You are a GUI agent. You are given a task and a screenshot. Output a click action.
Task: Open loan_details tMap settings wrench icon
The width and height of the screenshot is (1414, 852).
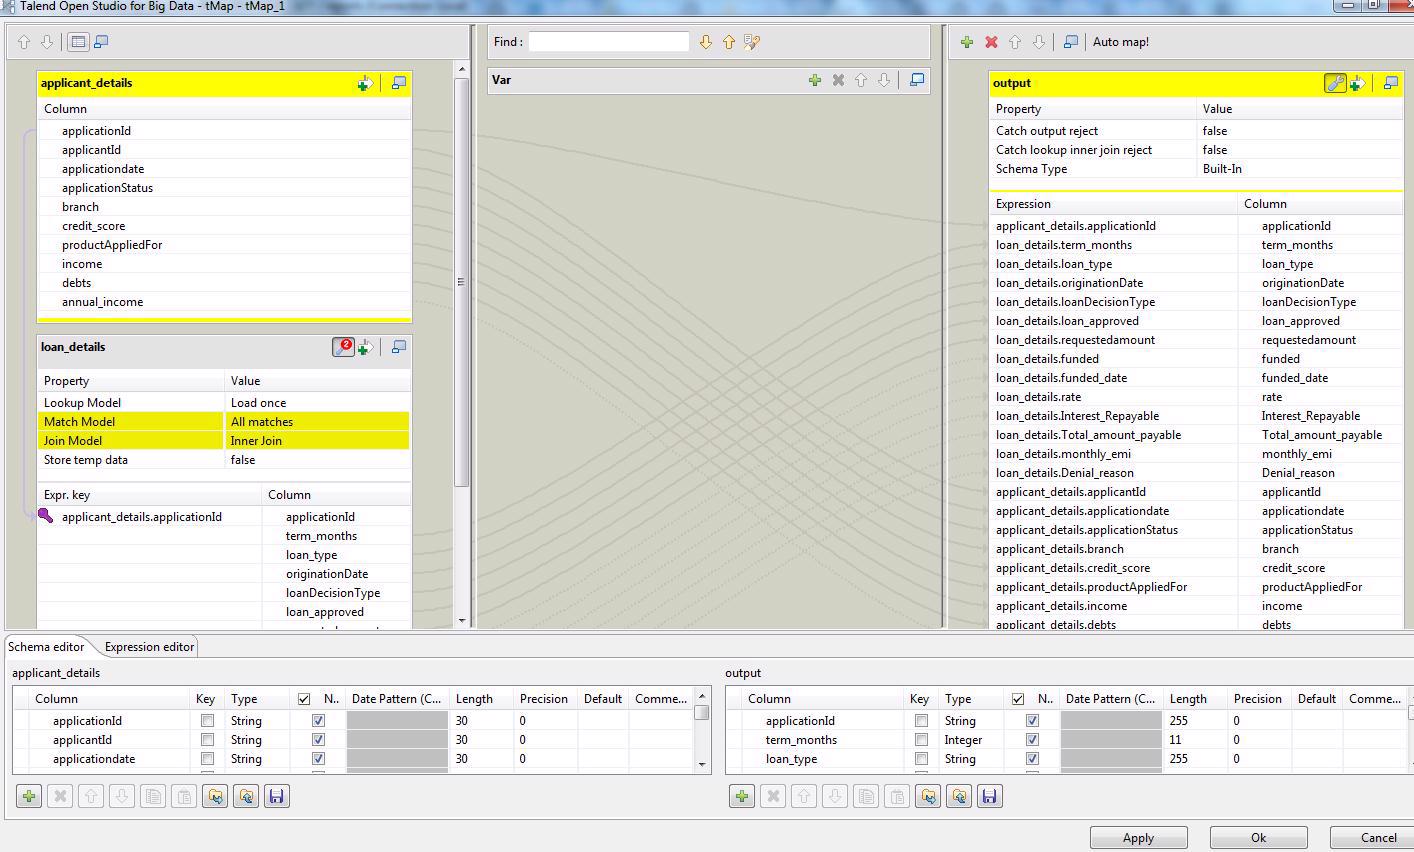coord(343,347)
